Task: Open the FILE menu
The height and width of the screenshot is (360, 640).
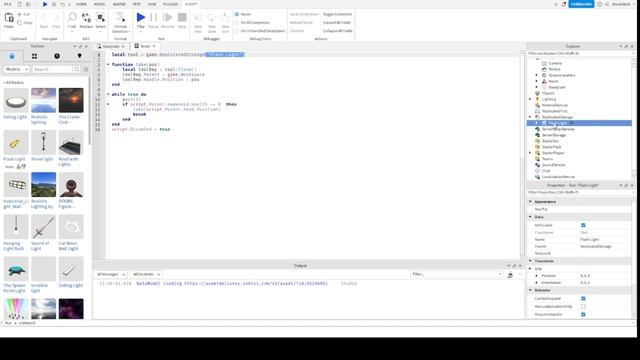Action: point(7,4)
